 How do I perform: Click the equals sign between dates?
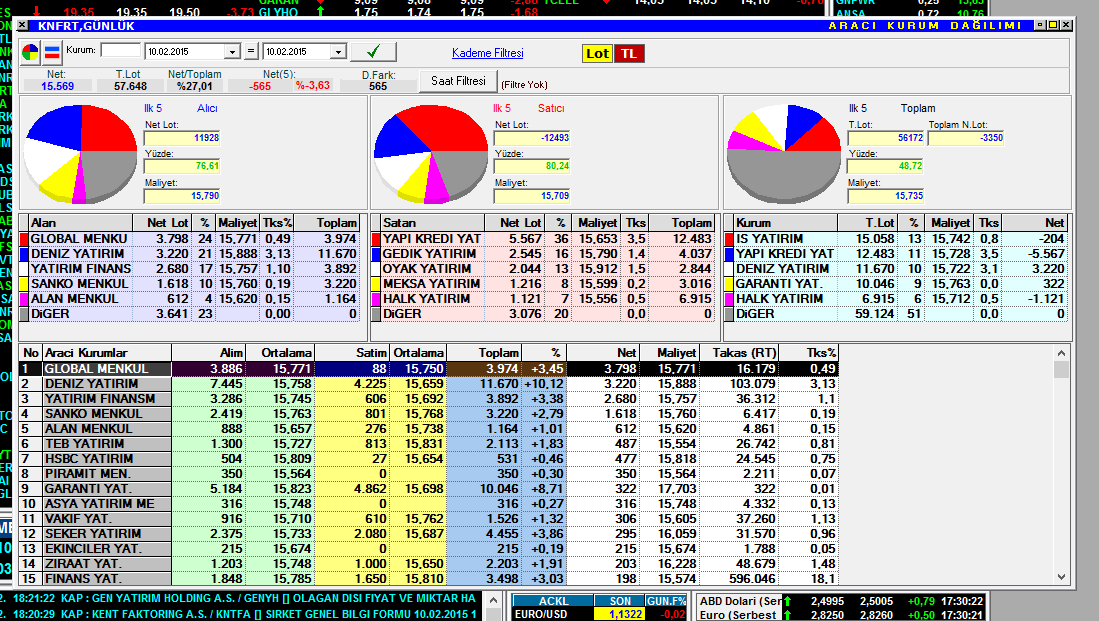251,52
